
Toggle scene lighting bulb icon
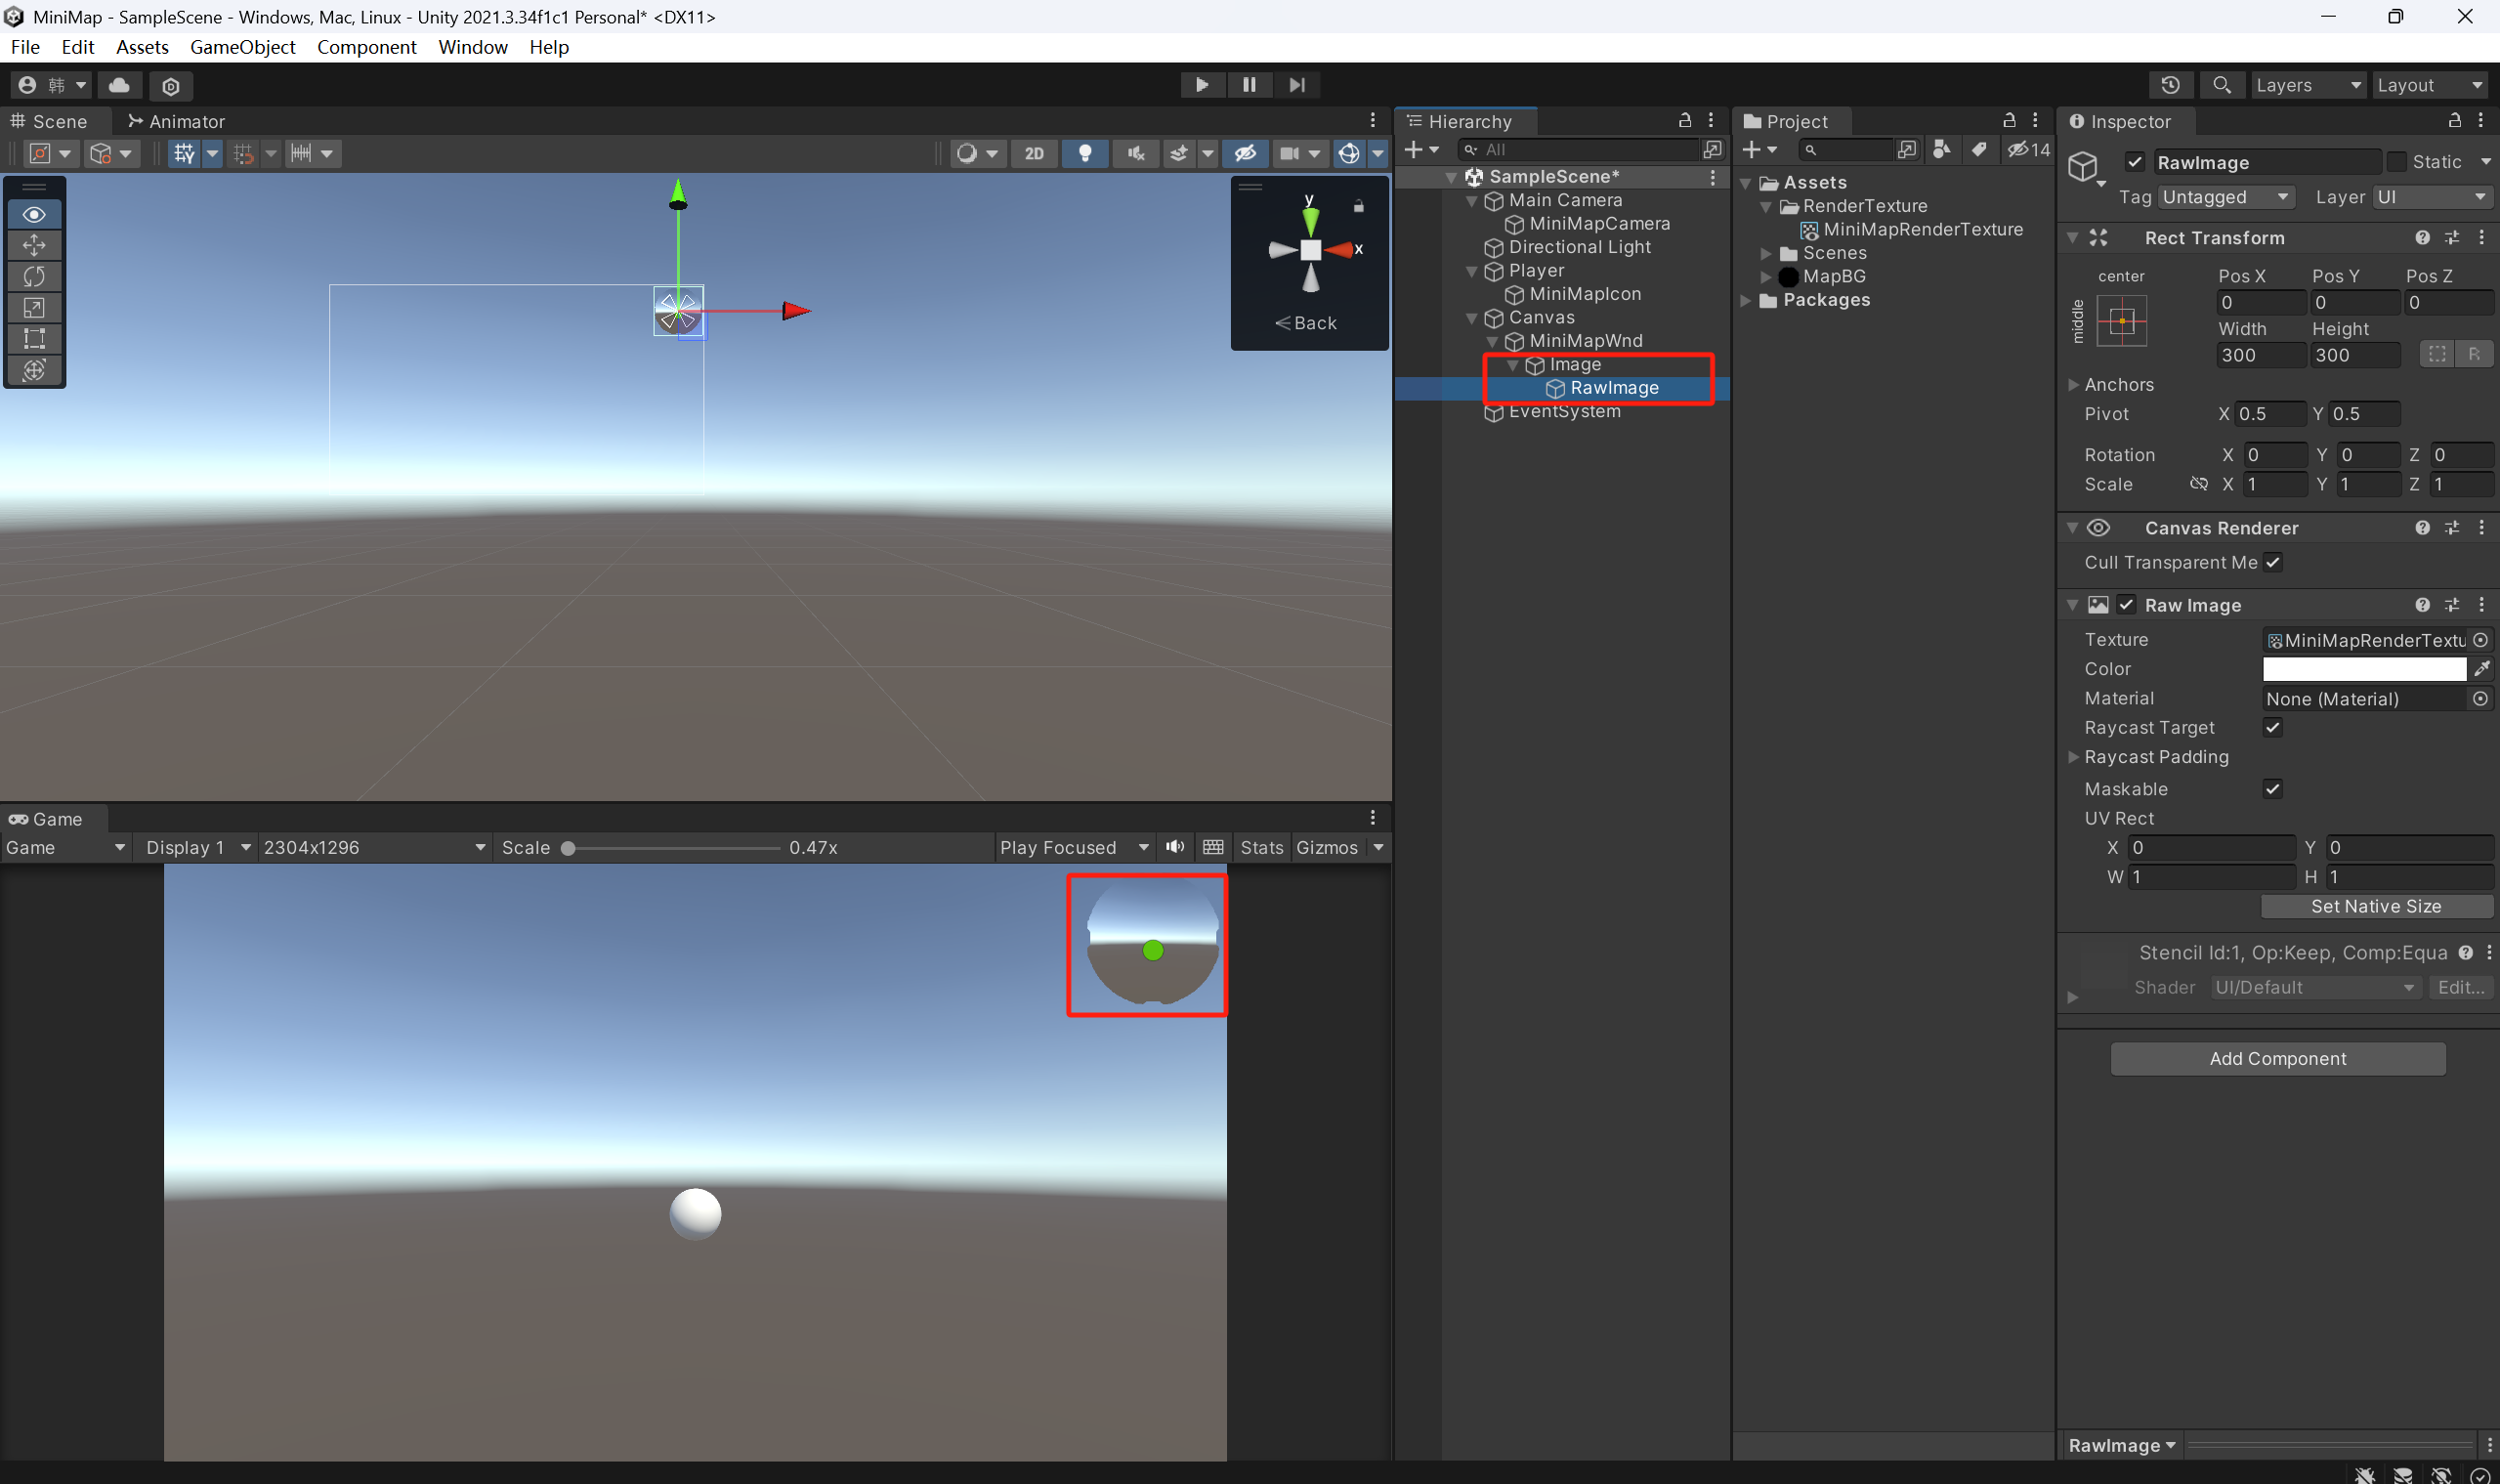click(1084, 153)
